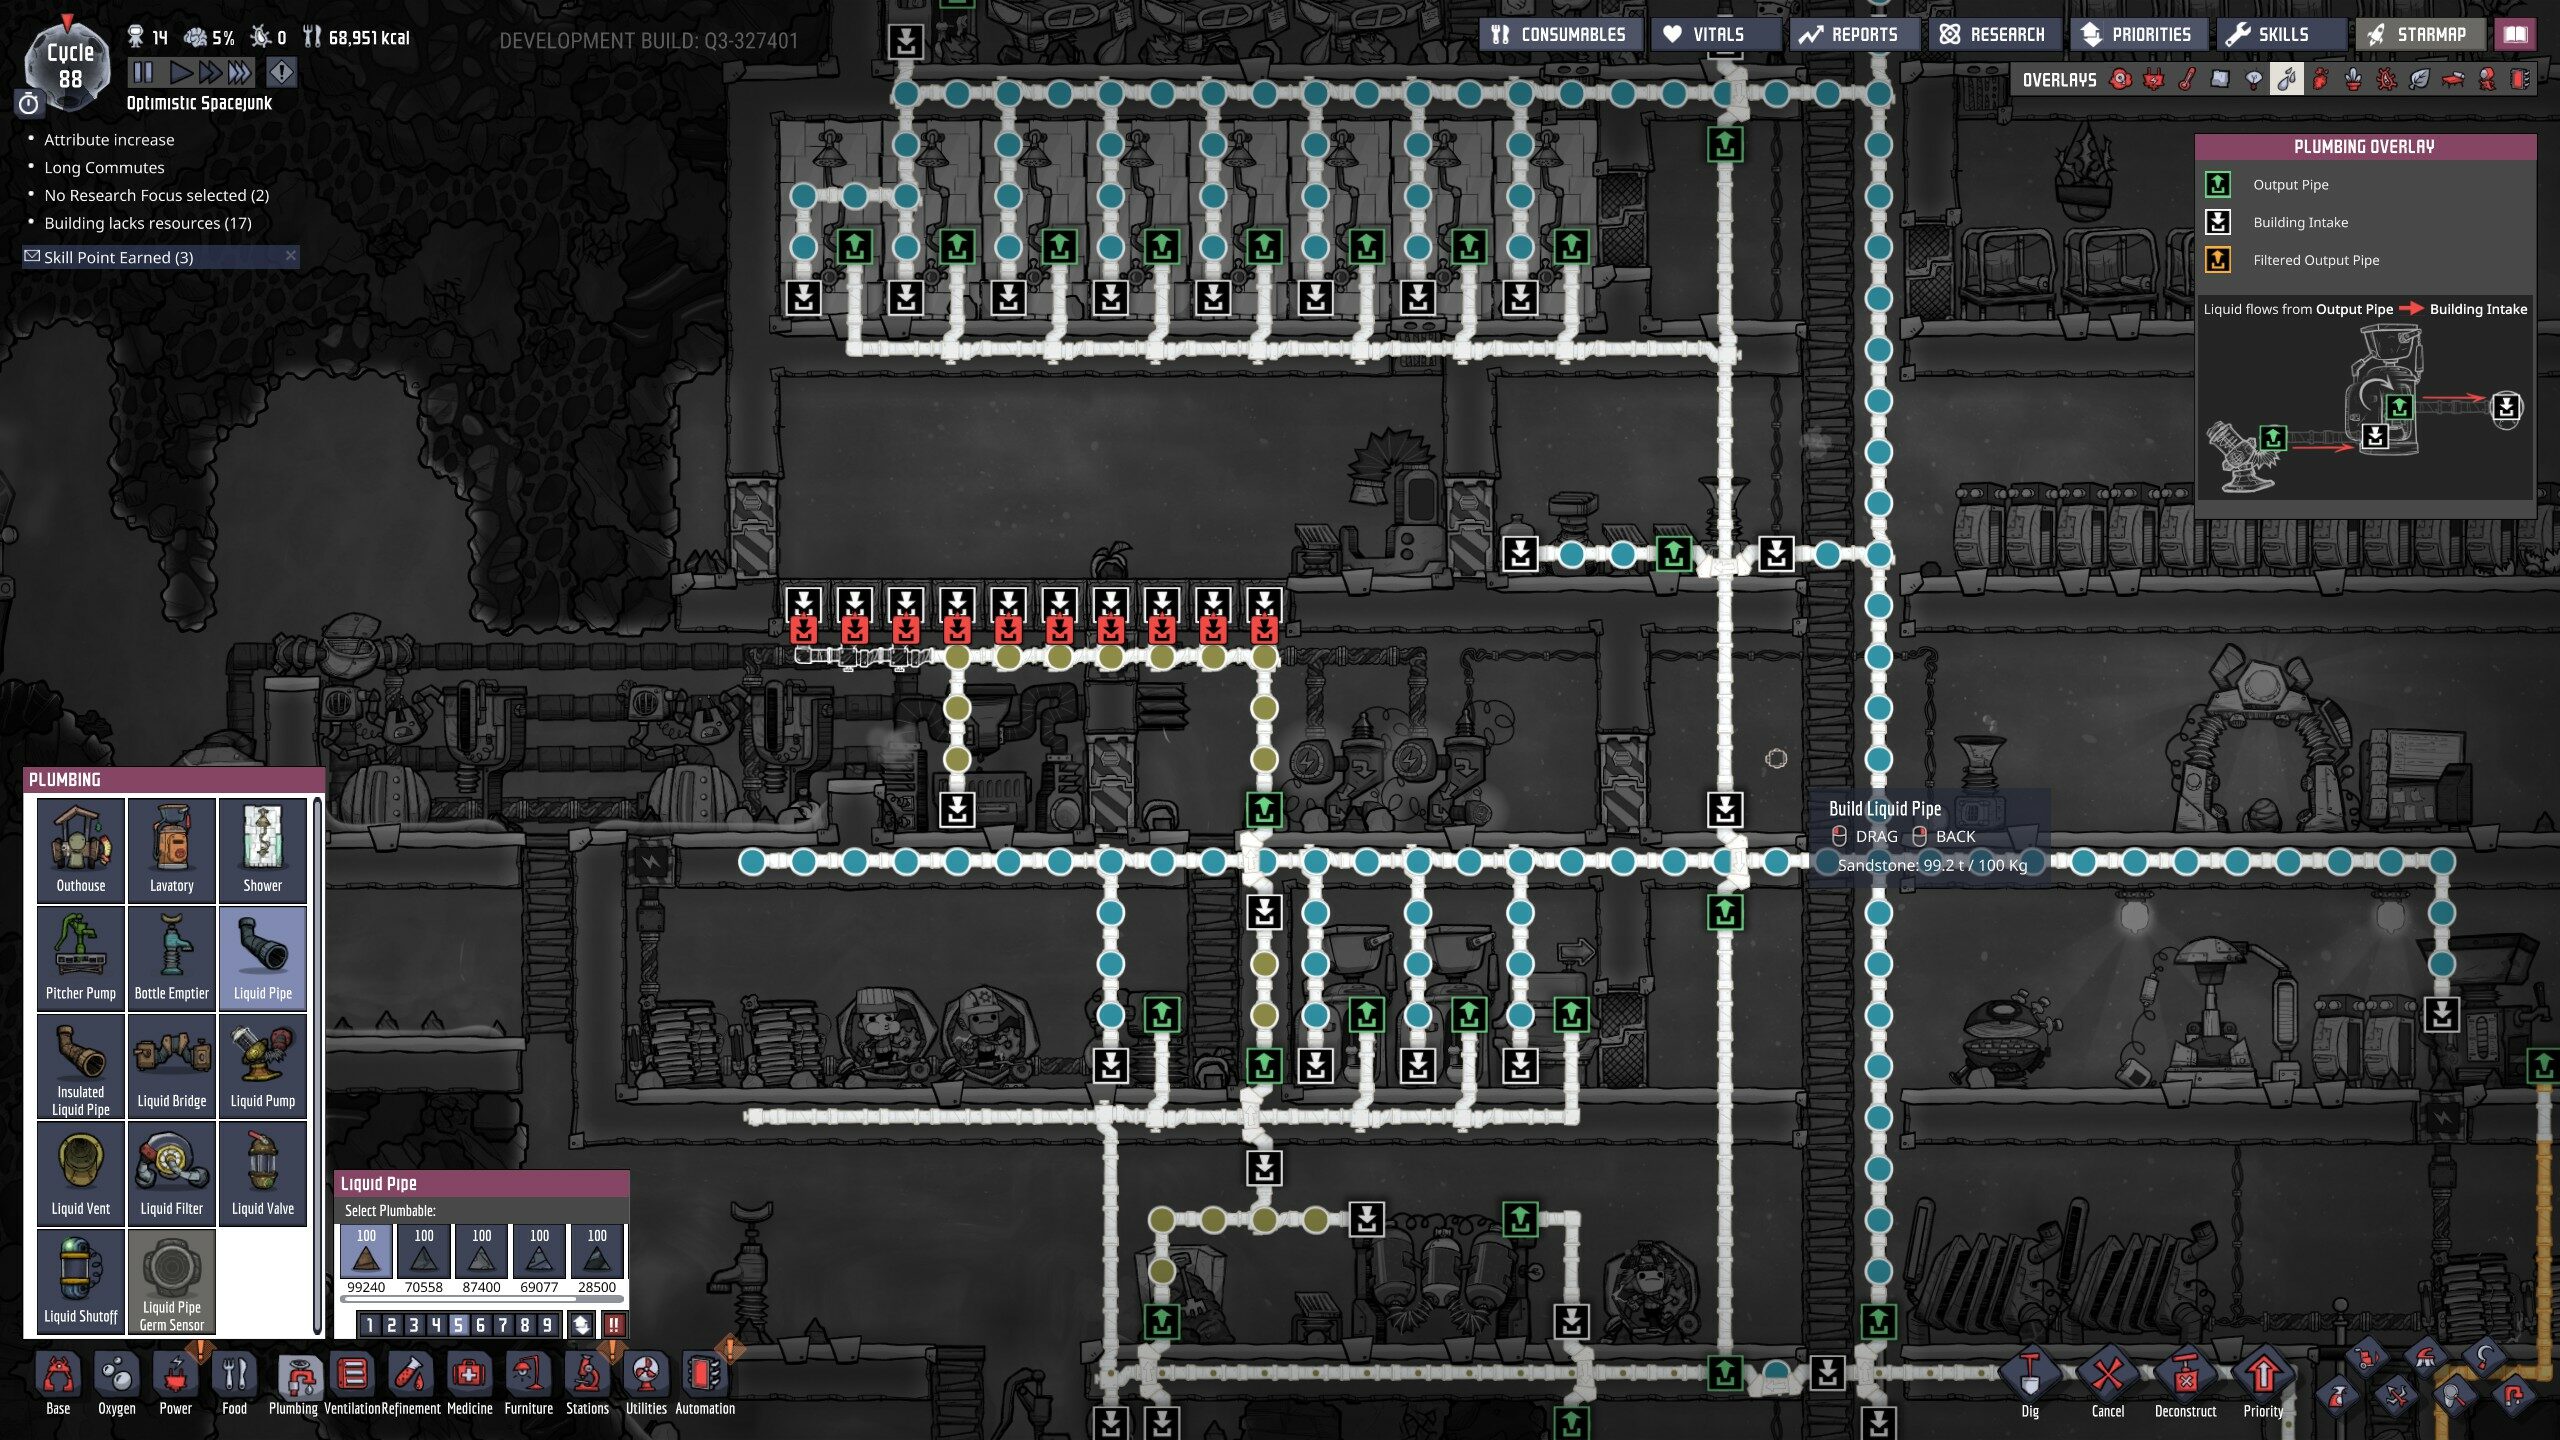Screen dimensions: 2560x1440
Task: Set build priority to 9
Action: pyautogui.click(x=547, y=1325)
